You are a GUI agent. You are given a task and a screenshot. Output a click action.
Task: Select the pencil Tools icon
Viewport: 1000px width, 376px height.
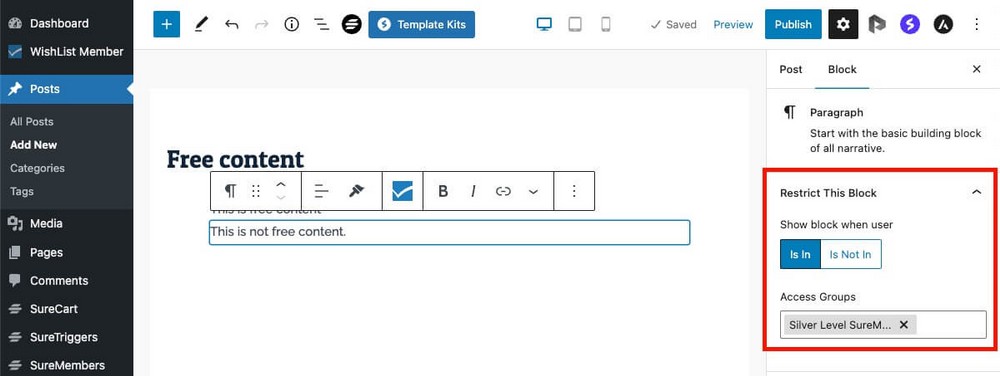click(x=201, y=25)
